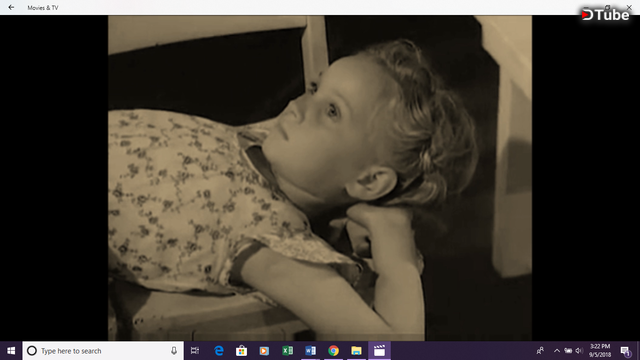Screen dimensions: 640x360
Task: Focus the "Type here to search" box
Action: [103, 351]
